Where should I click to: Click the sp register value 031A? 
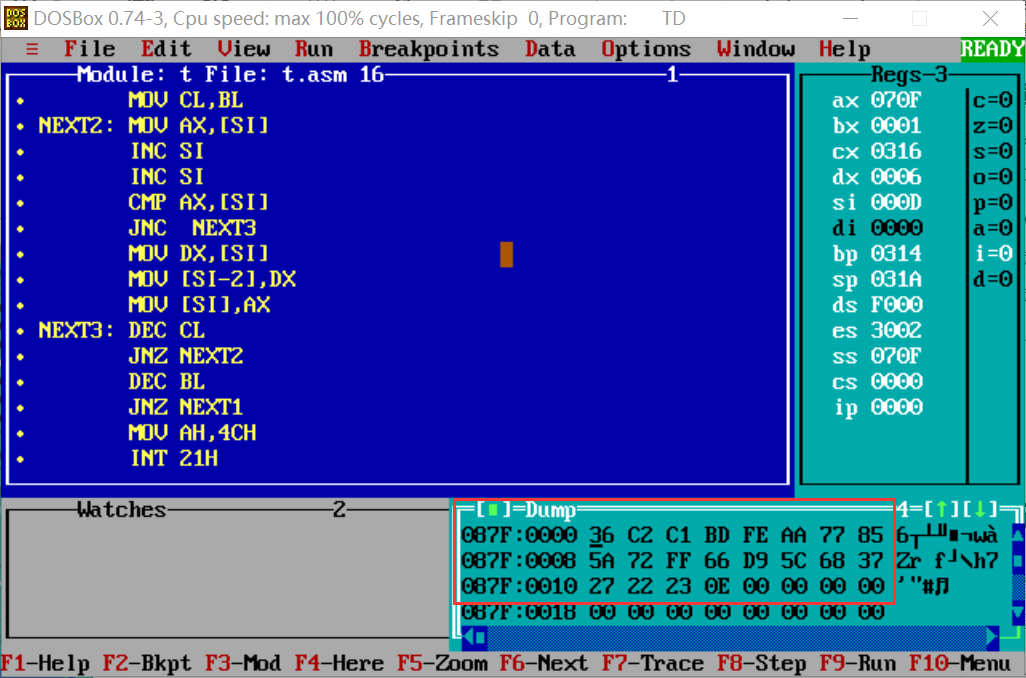click(896, 279)
